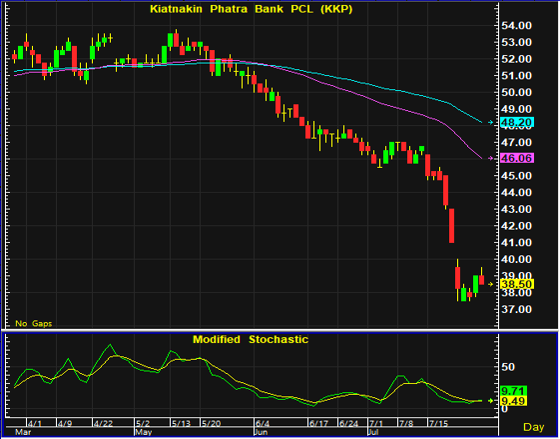This screenshot has height=439, width=560.
Task: Click the 40.00 price axis label
Action: 517,259
